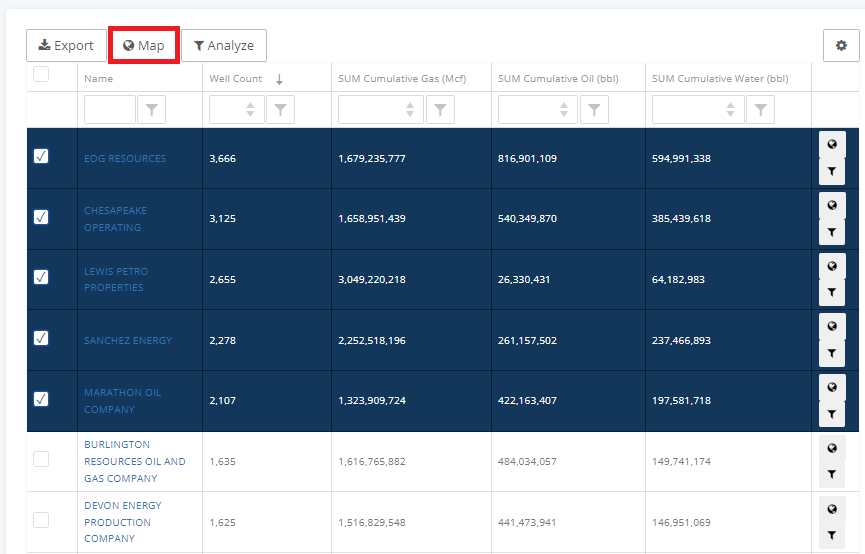
Task: Map the MARATHON OIL COMPANY globe icon
Action: 832,387
